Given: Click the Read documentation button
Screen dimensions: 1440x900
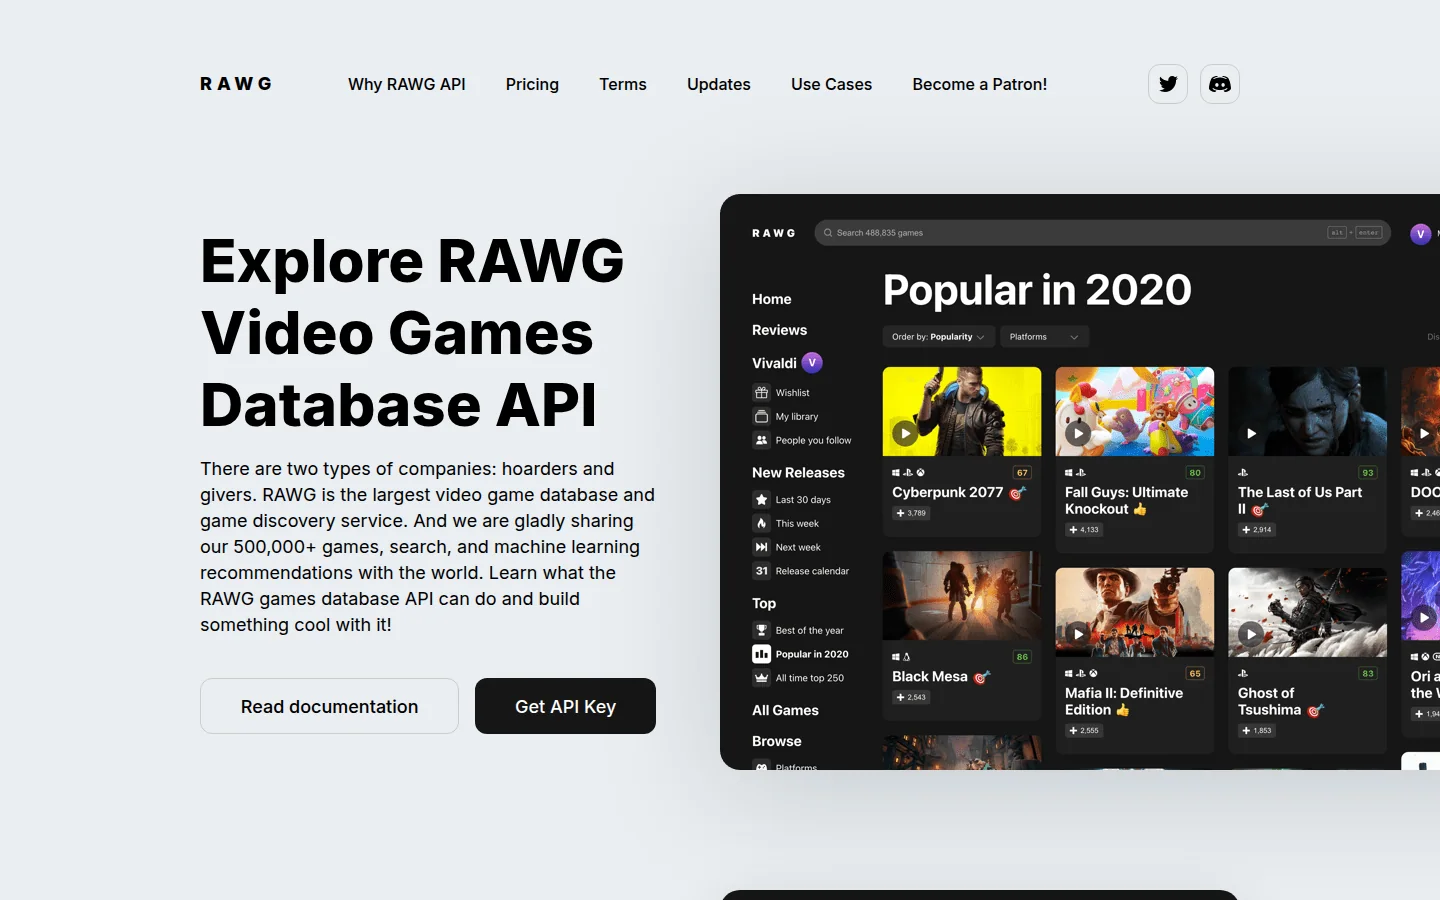Looking at the screenshot, I should 329,706.
